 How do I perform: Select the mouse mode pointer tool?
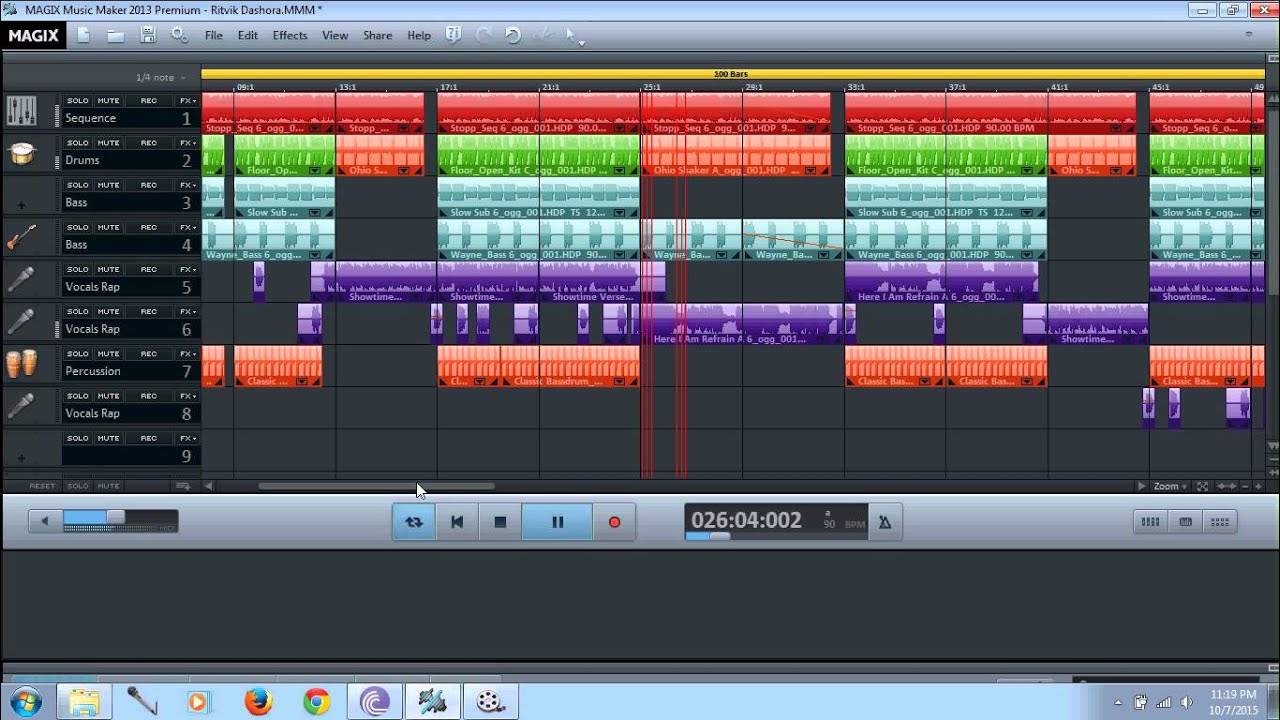click(x=573, y=35)
